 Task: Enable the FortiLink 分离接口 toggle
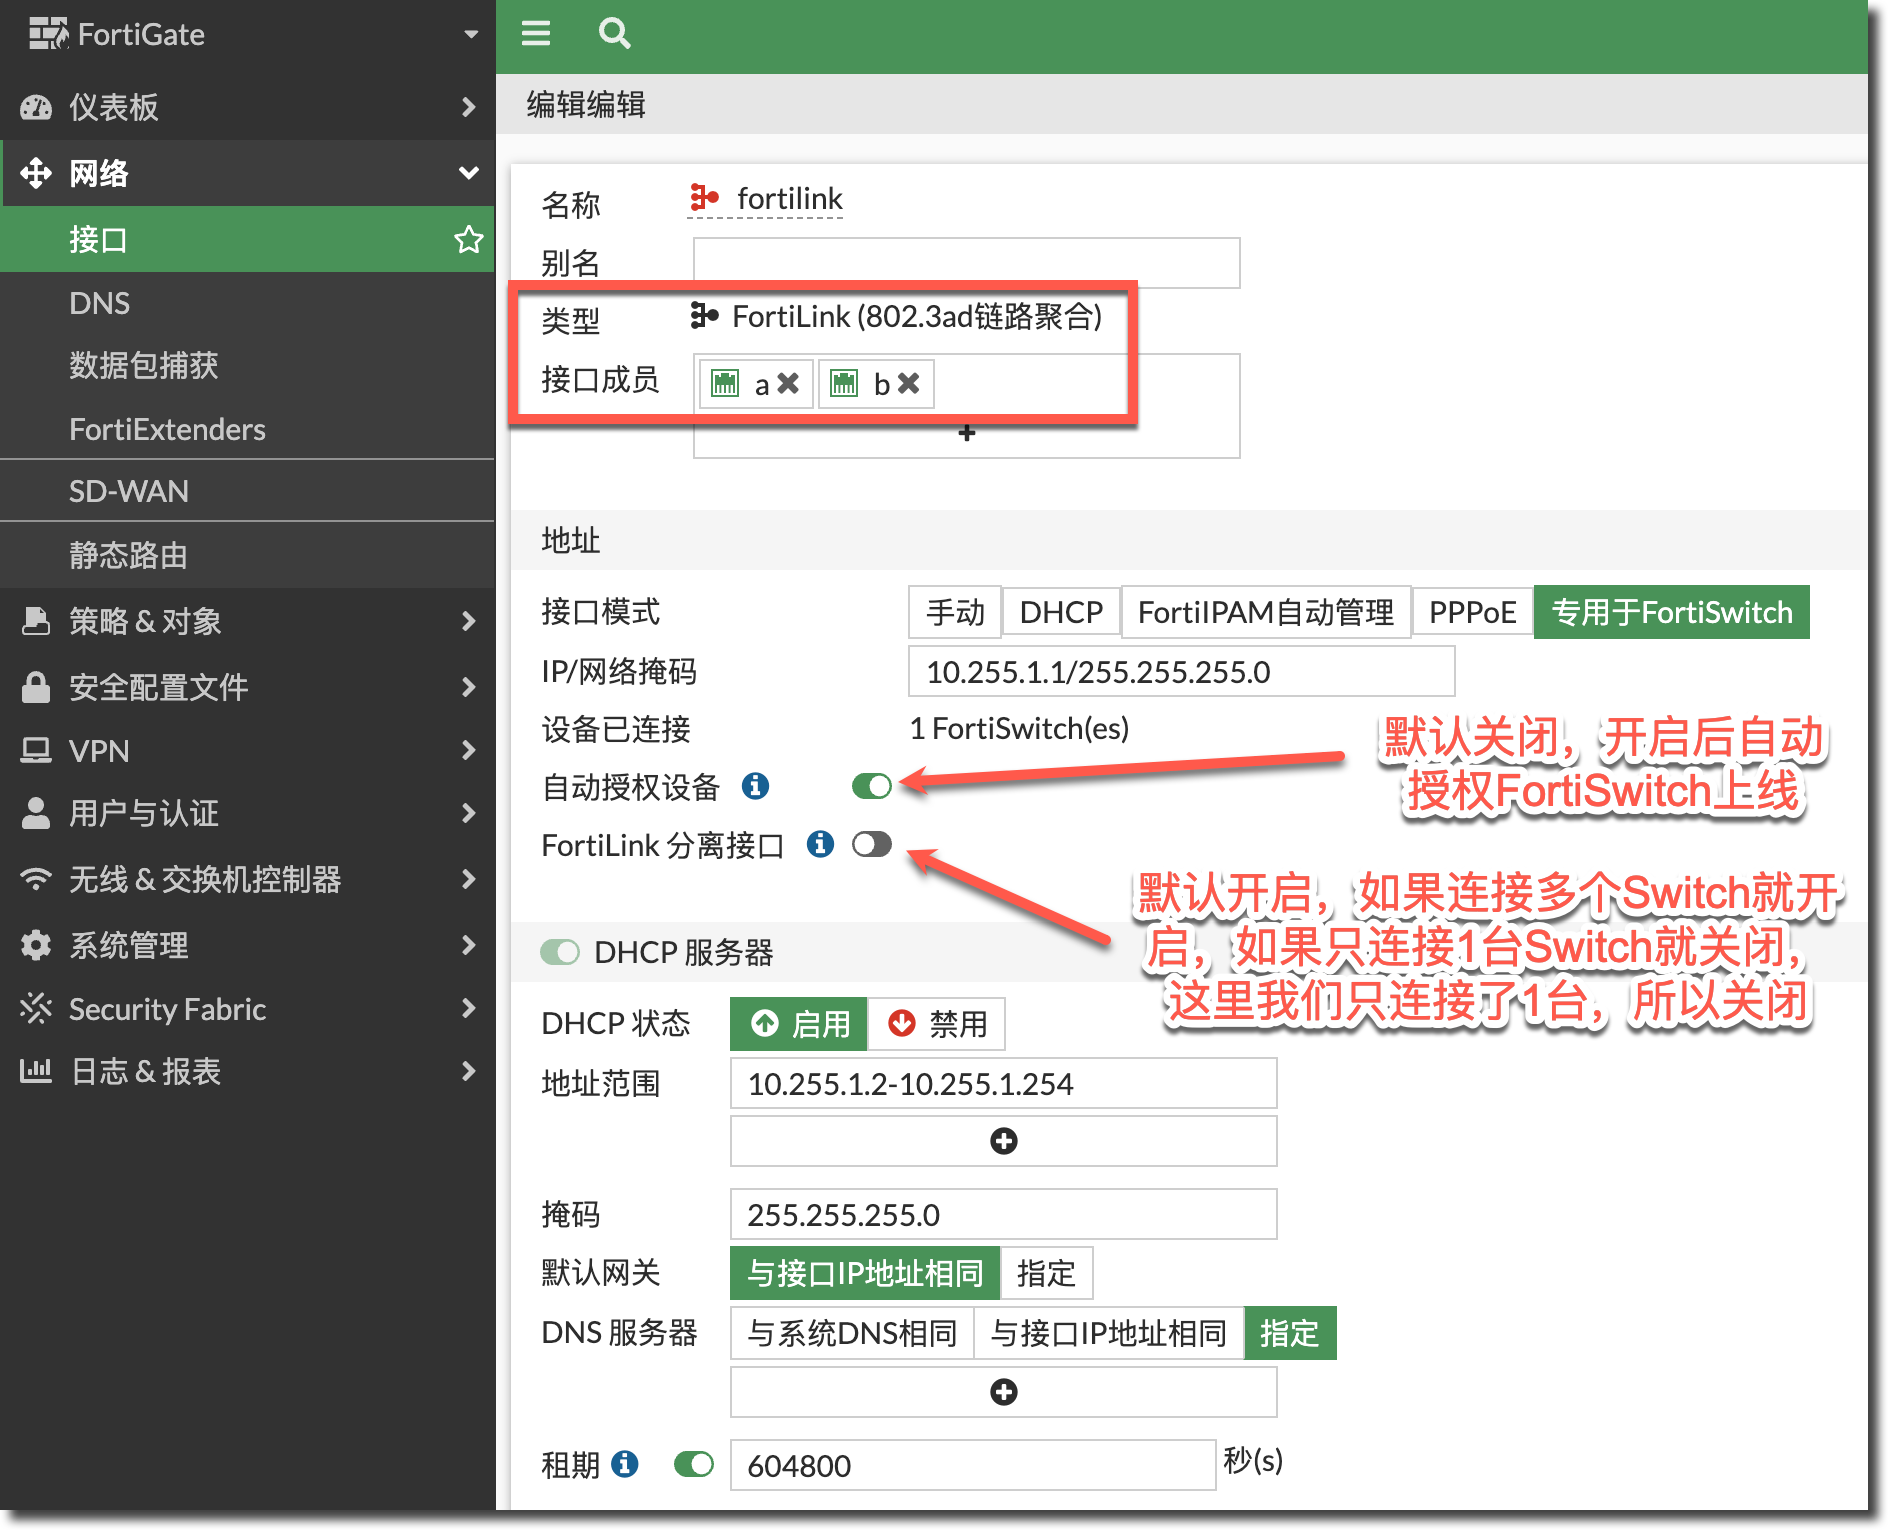871,845
